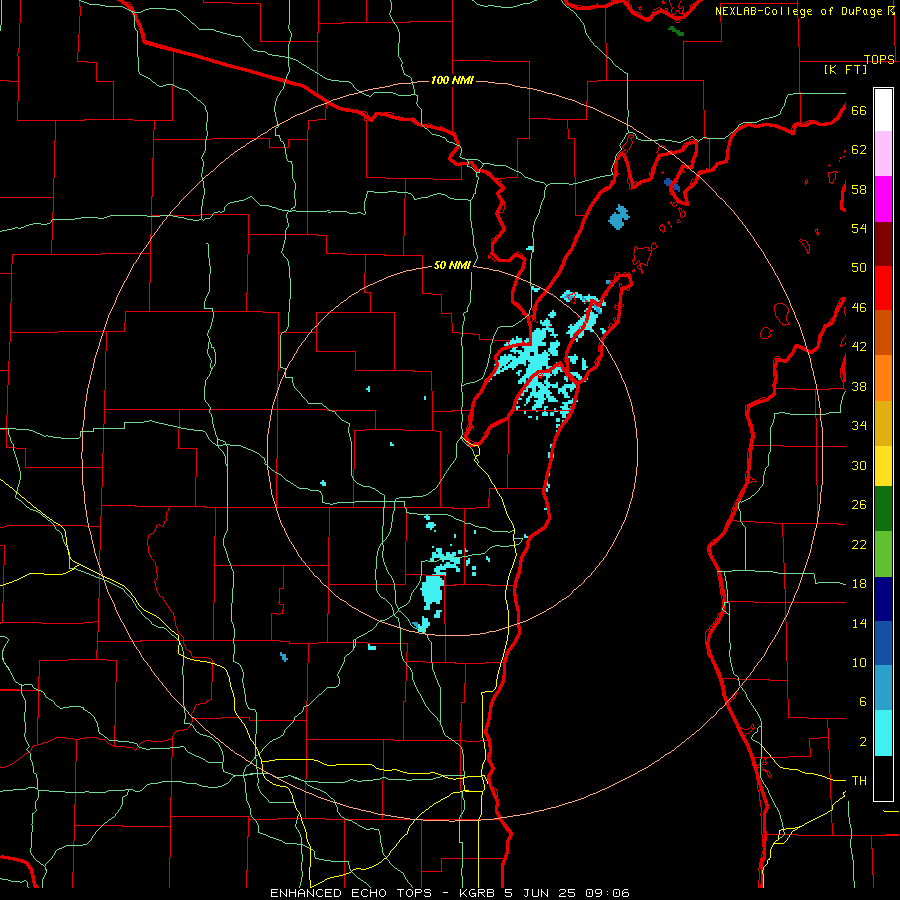Click the bright red 50 kft swatch

pyautogui.click(x=883, y=288)
